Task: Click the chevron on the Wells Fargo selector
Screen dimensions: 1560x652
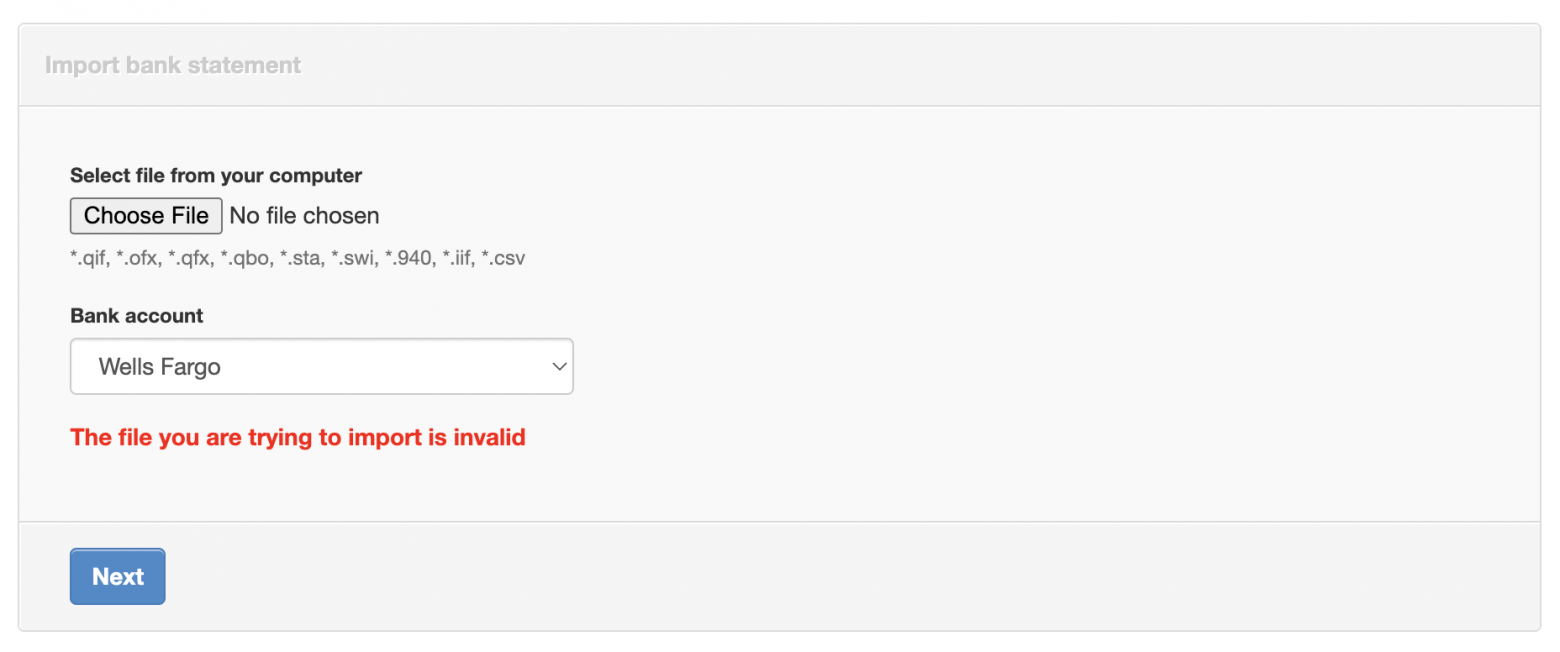Action: pyautogui.click(x=559, y=366)
